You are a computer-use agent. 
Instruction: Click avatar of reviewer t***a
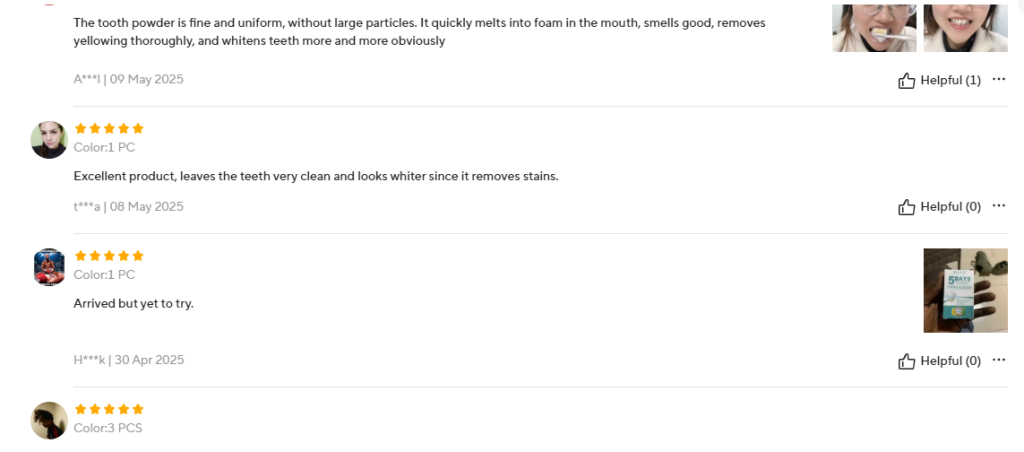point(49,140)
